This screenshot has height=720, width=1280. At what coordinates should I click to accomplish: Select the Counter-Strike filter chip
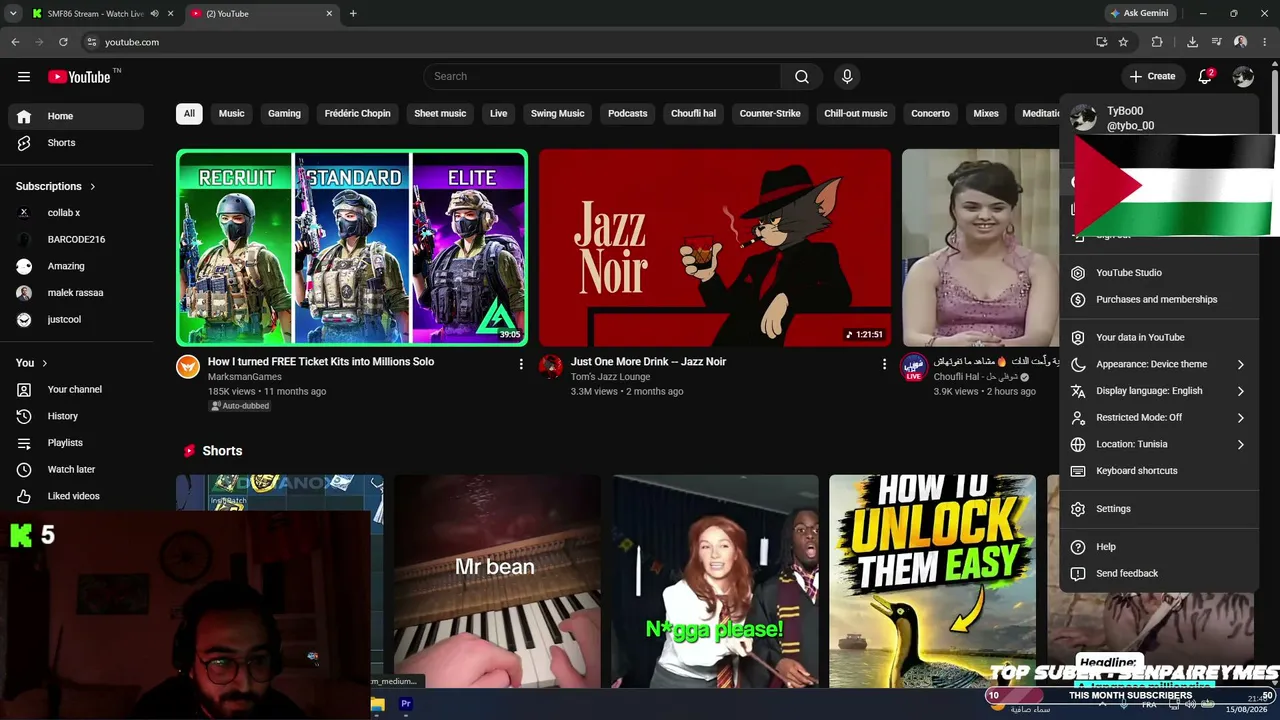770,114
